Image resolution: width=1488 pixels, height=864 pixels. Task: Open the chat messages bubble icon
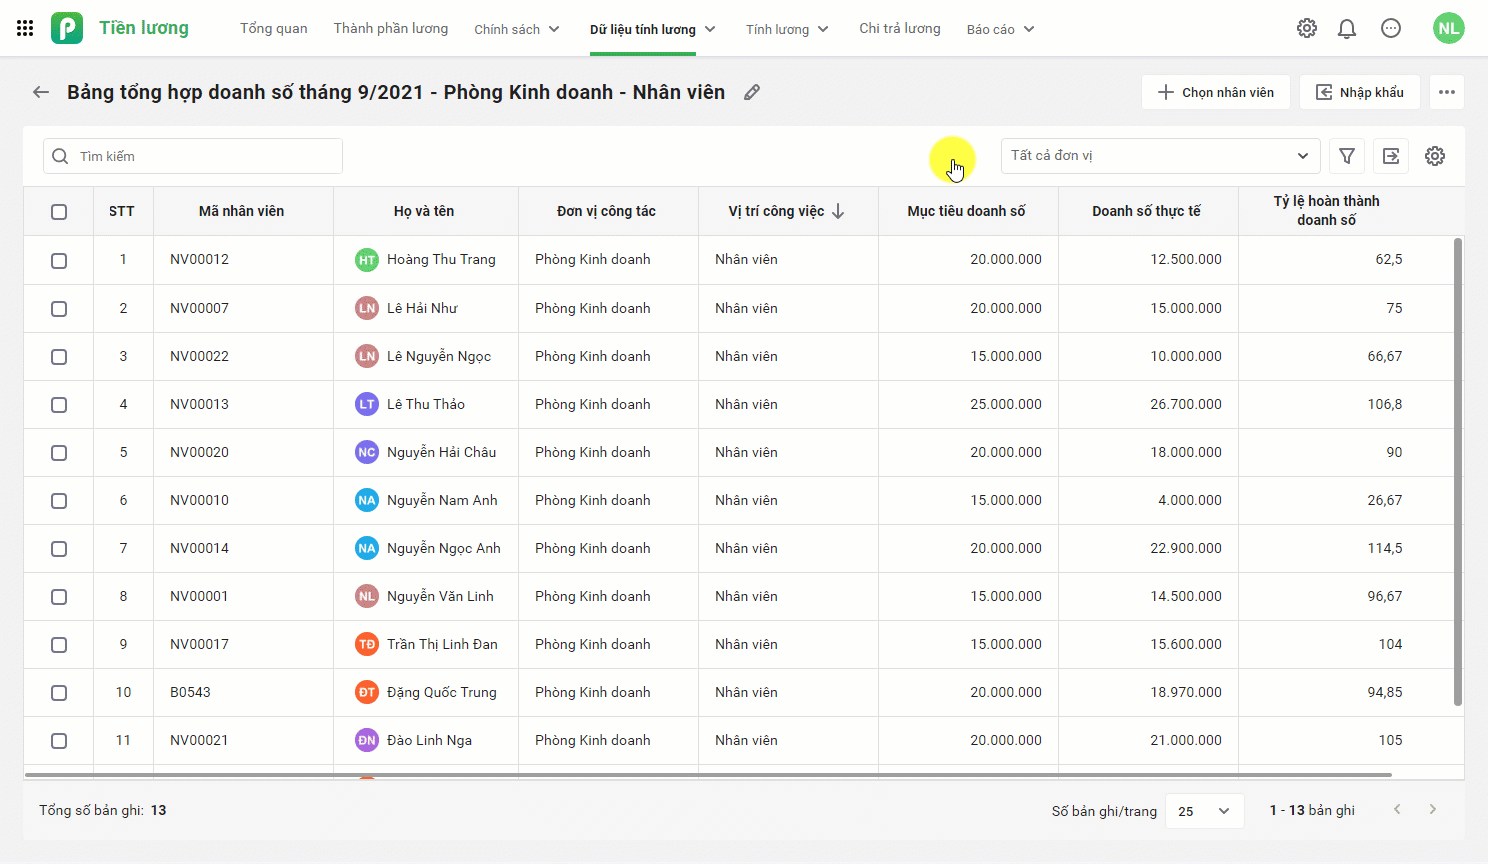(1391, 28)
